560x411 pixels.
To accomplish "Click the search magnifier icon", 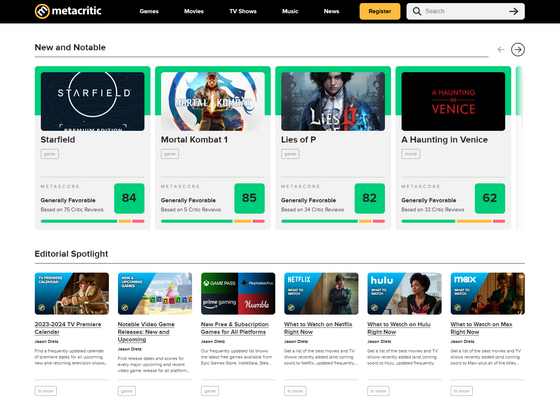I will (417, 11).
